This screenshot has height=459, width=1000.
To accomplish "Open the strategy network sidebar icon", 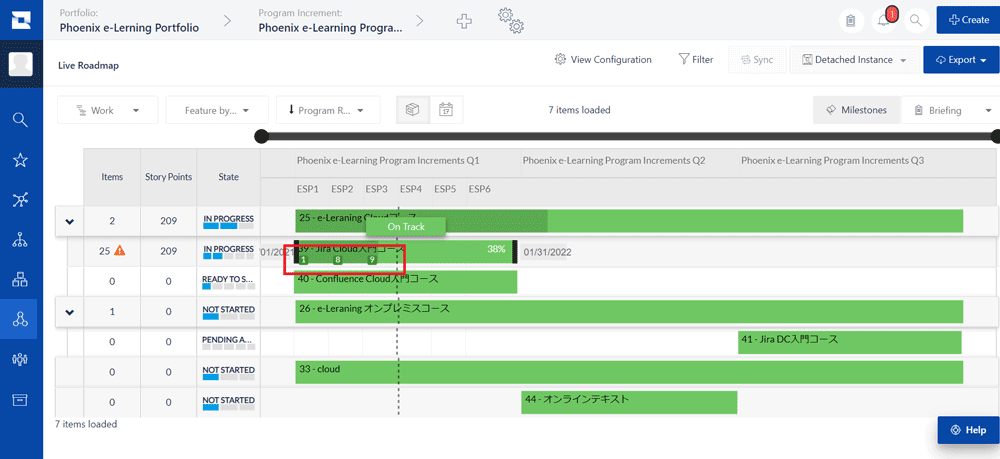I will (x=20, y=200).
